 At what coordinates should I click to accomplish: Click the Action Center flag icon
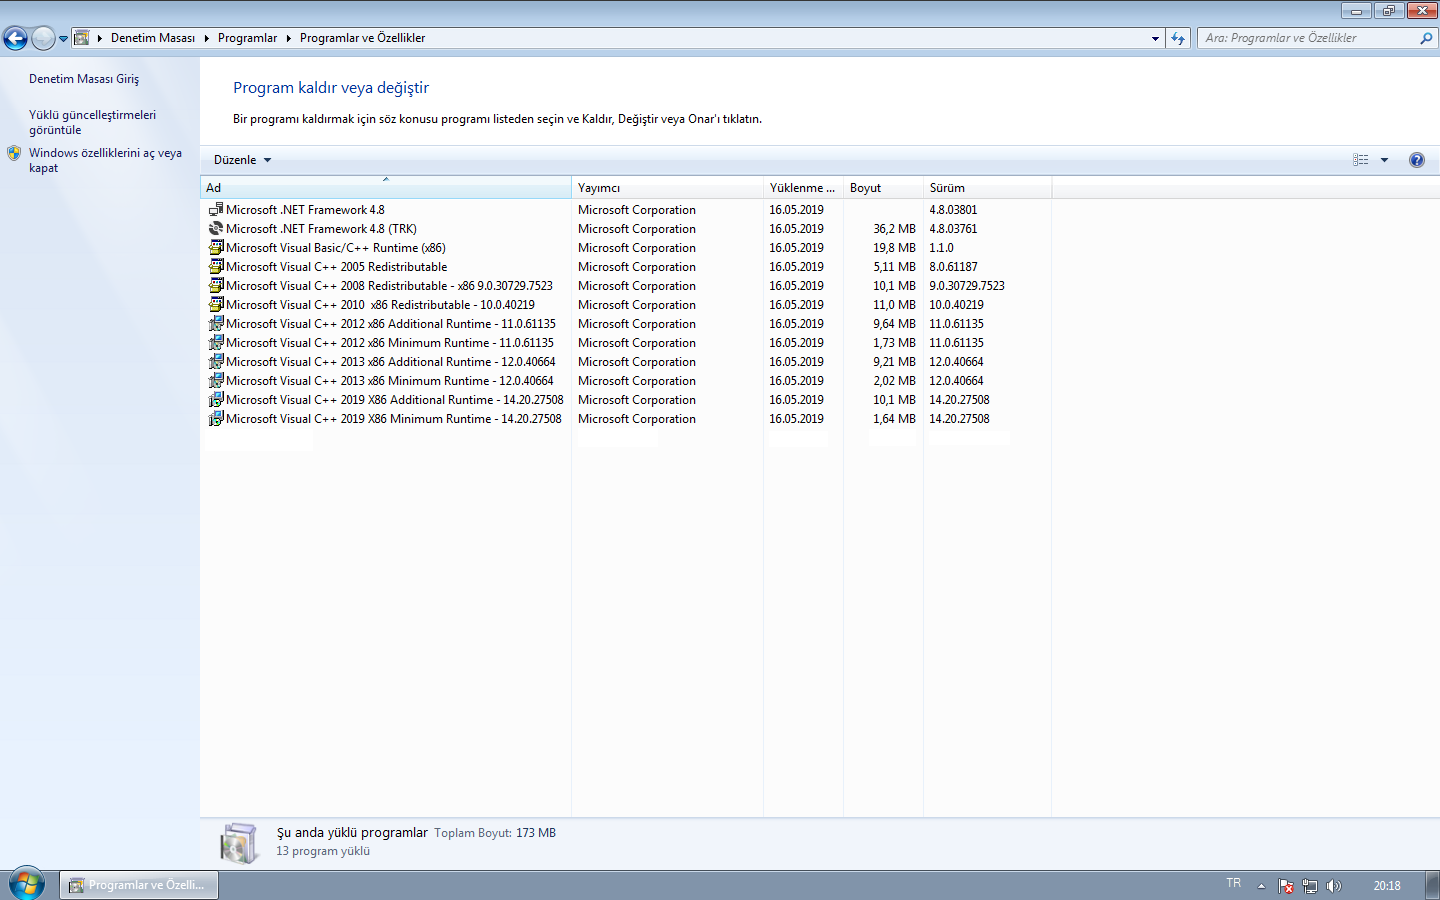coord(1286,886)
